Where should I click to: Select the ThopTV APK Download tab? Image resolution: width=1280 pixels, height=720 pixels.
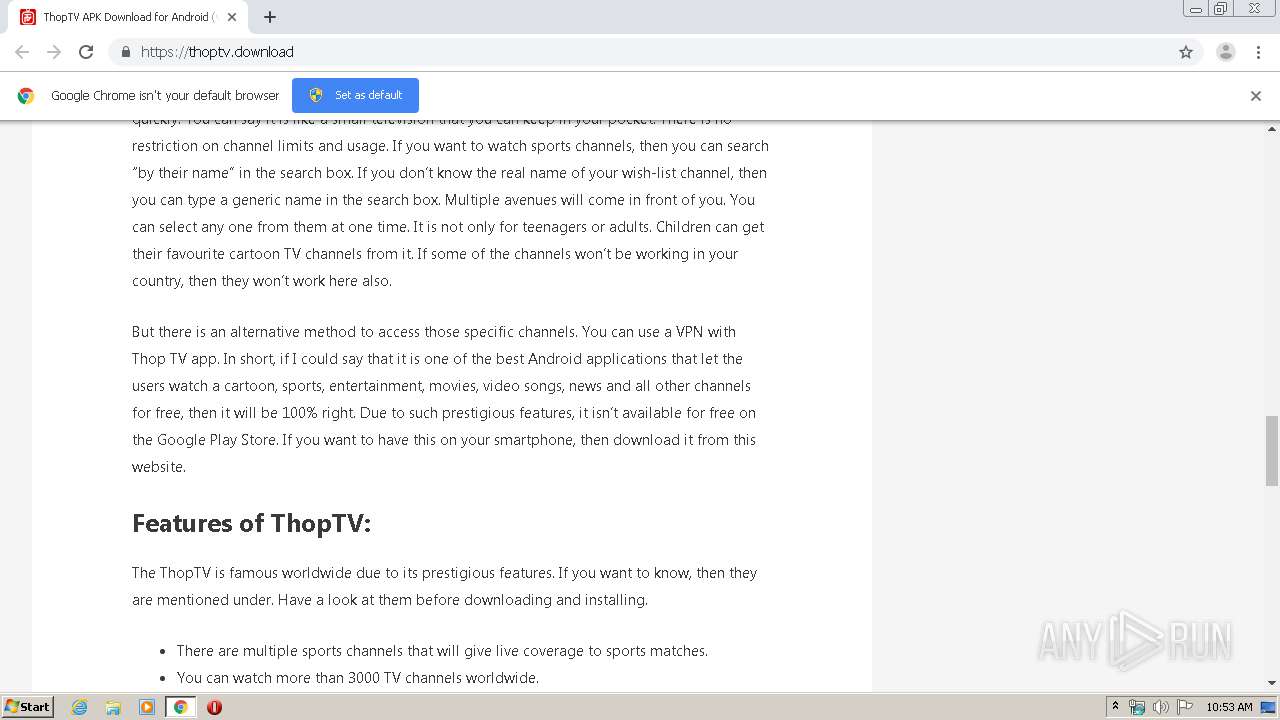pos(128,17)
